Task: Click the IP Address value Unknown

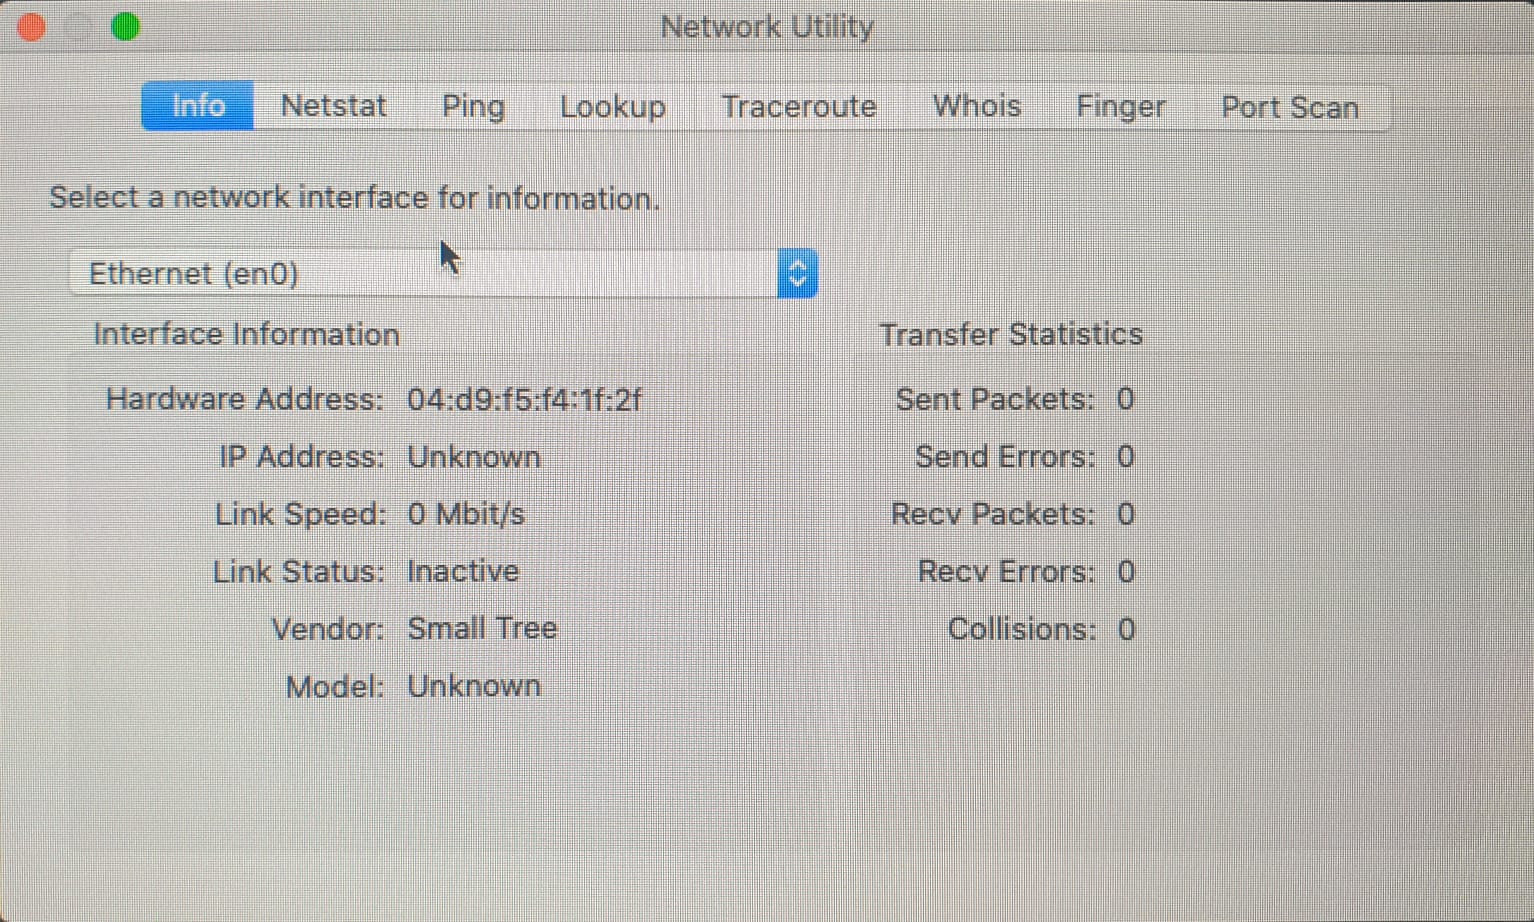Action: coord(474,457)
